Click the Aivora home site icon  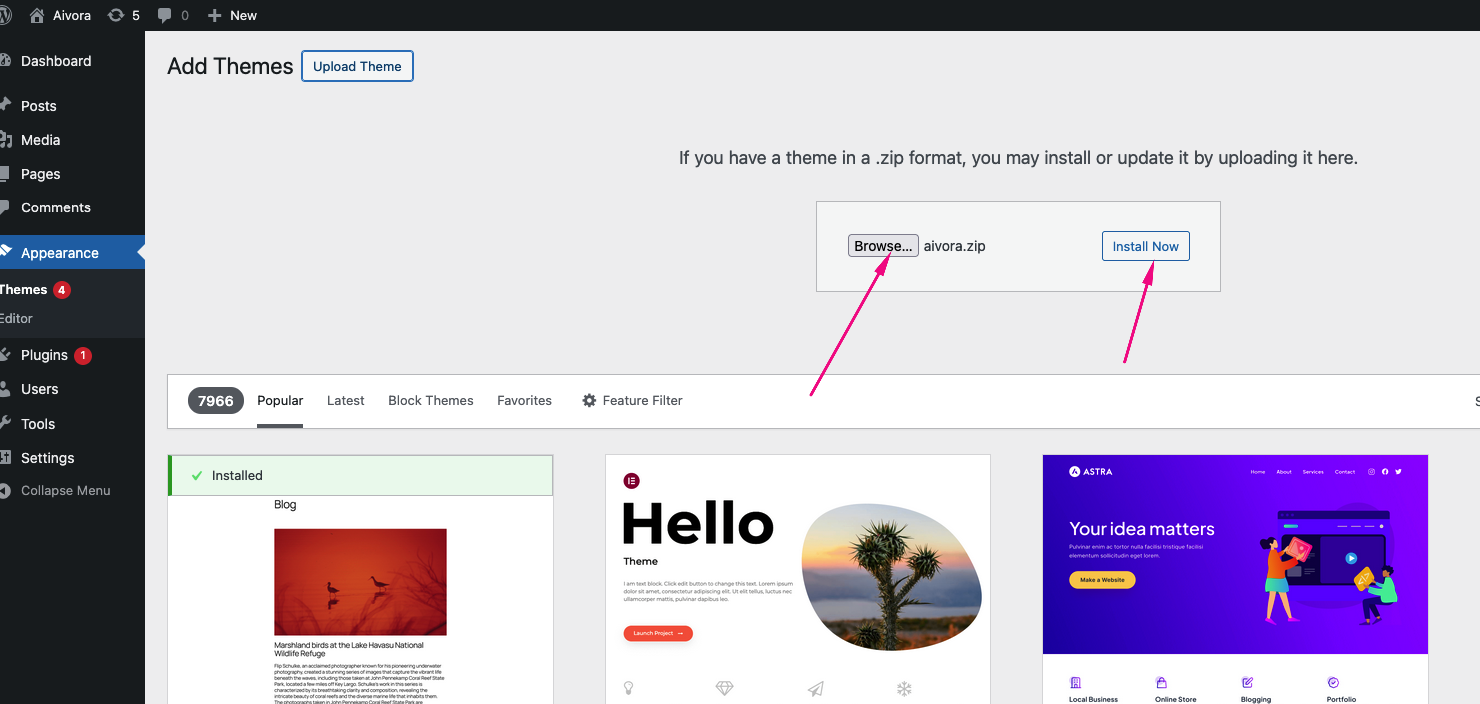click(37, 15)
